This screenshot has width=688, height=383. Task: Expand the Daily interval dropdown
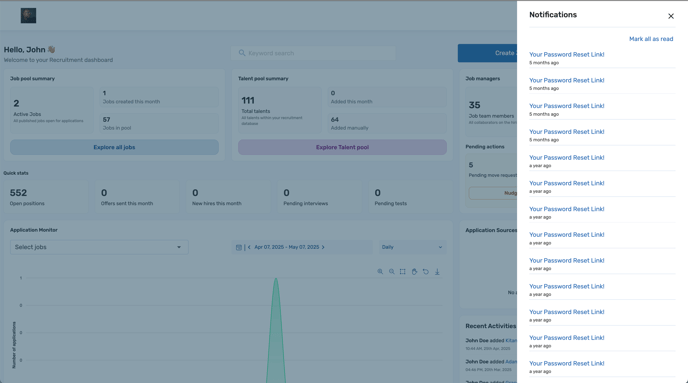[412, 247]
